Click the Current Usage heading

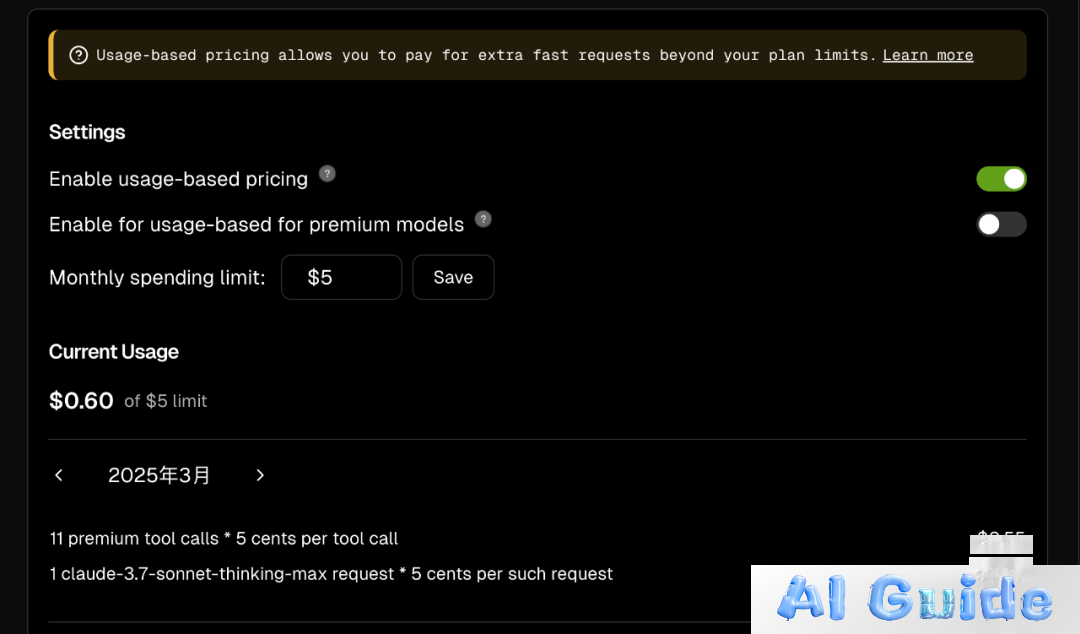(x=114, y=351)
